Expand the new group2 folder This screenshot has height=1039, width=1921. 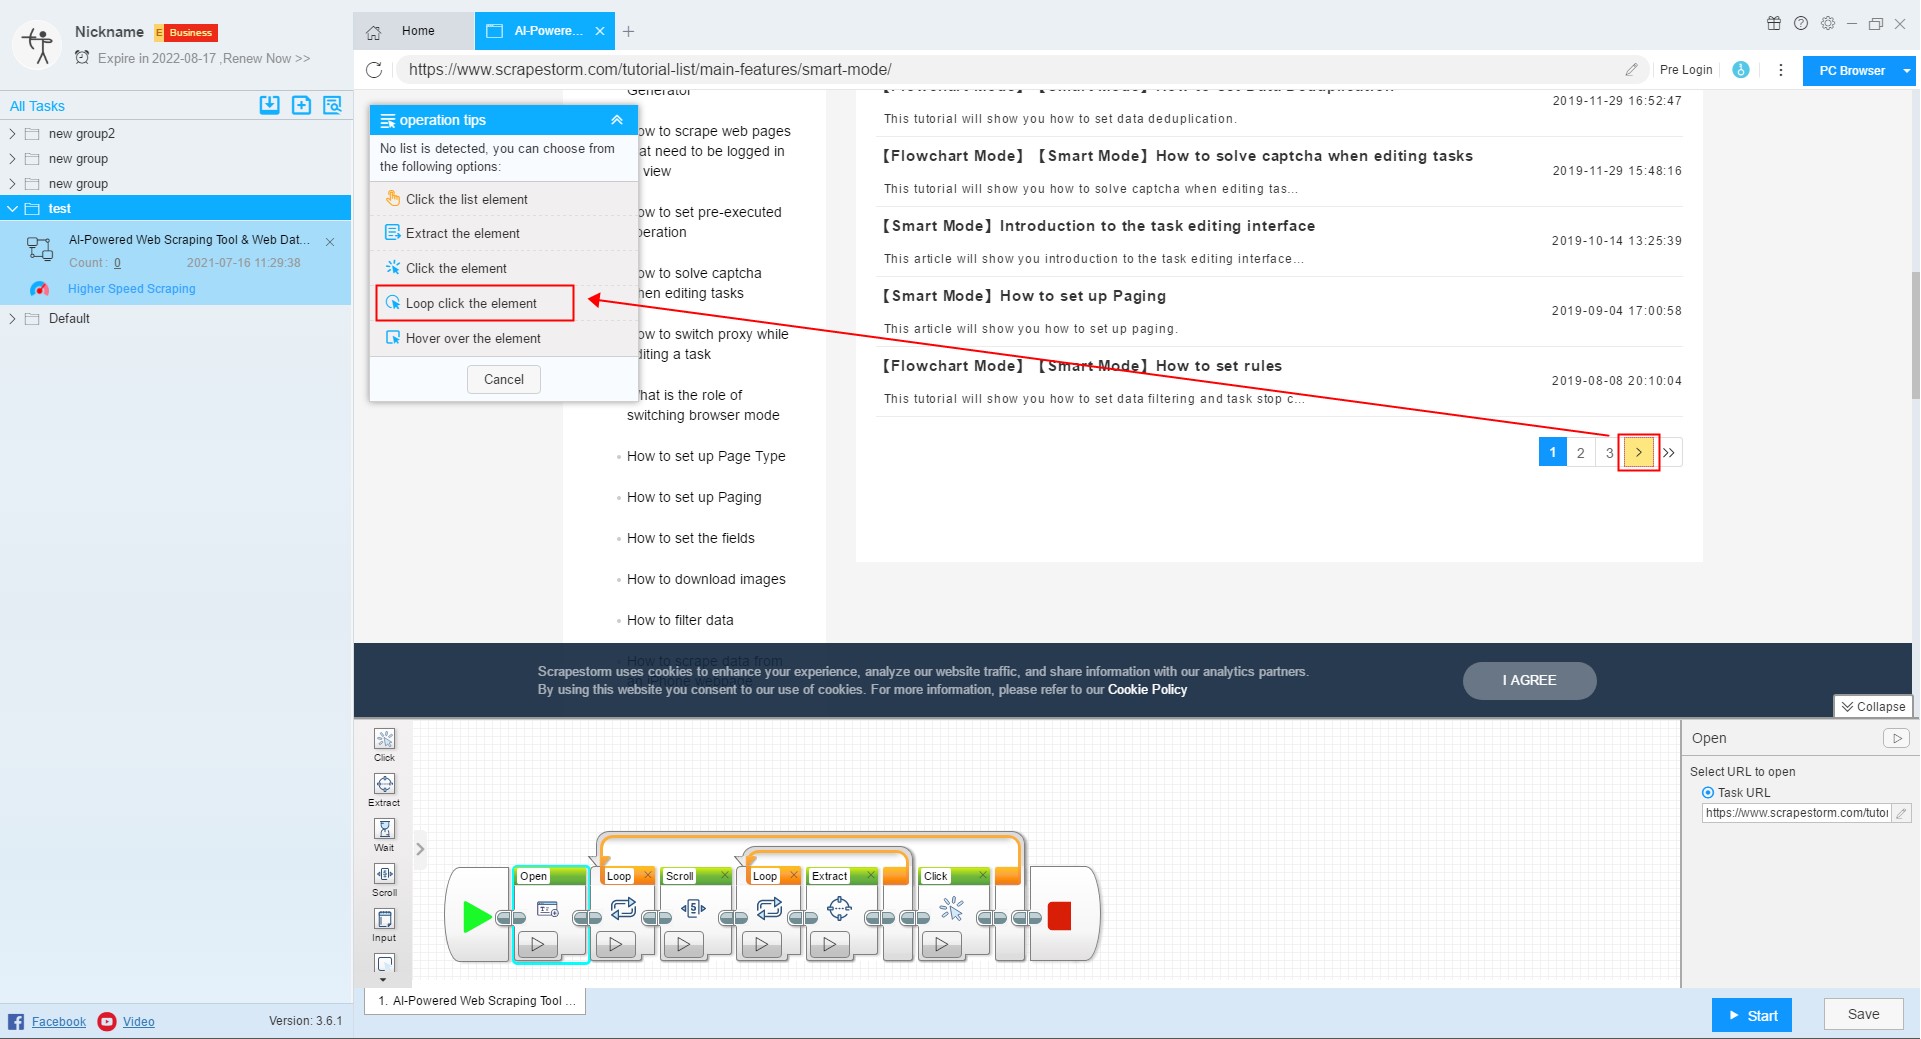tap(12, 133)
